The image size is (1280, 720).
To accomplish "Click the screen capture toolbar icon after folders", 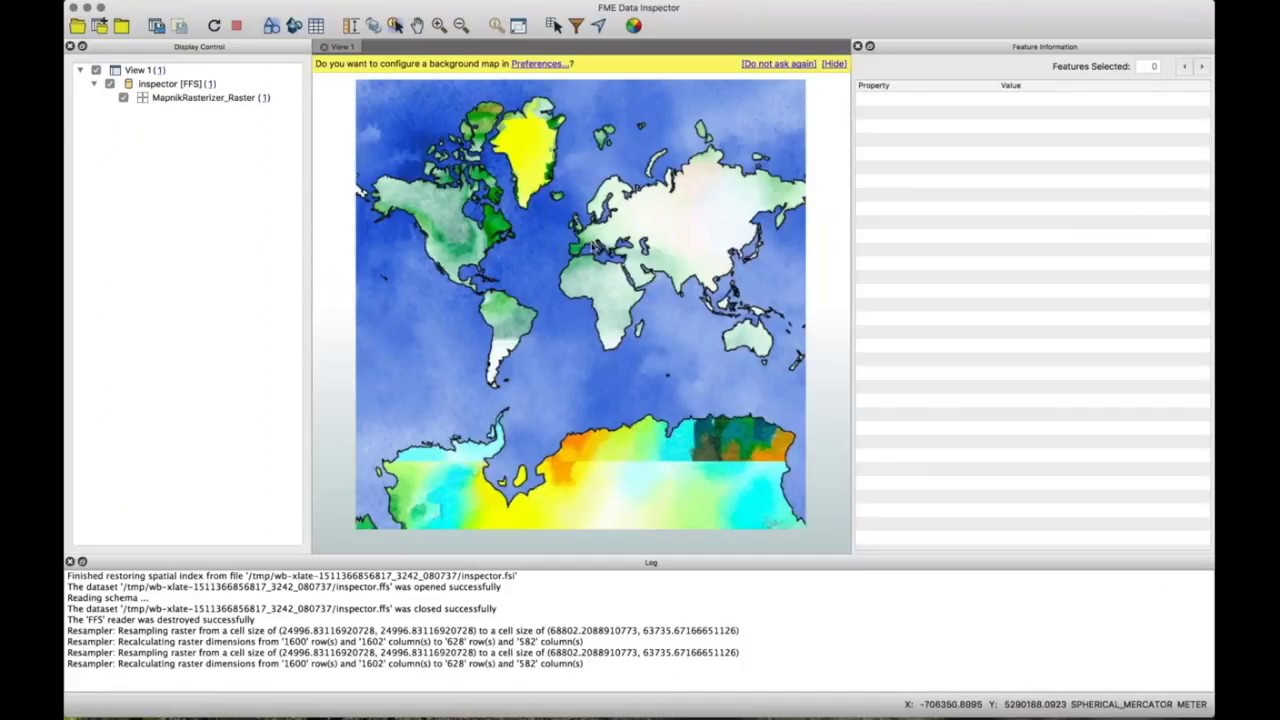I will tap(157, 26).
